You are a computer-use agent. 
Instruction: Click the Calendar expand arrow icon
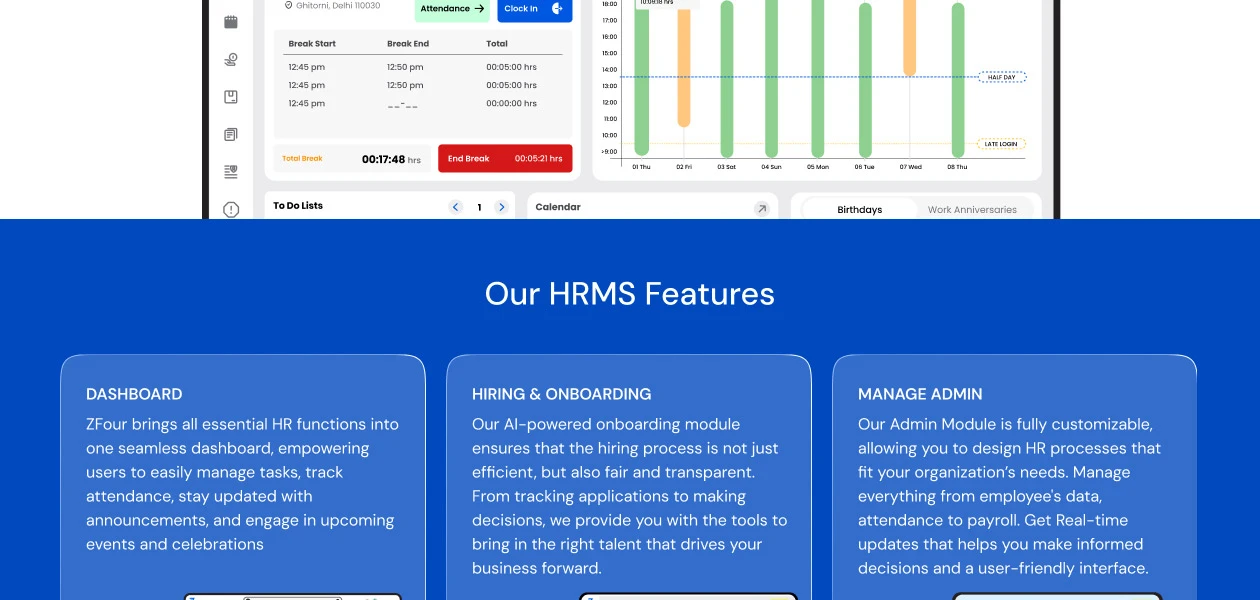pos(761,208)
